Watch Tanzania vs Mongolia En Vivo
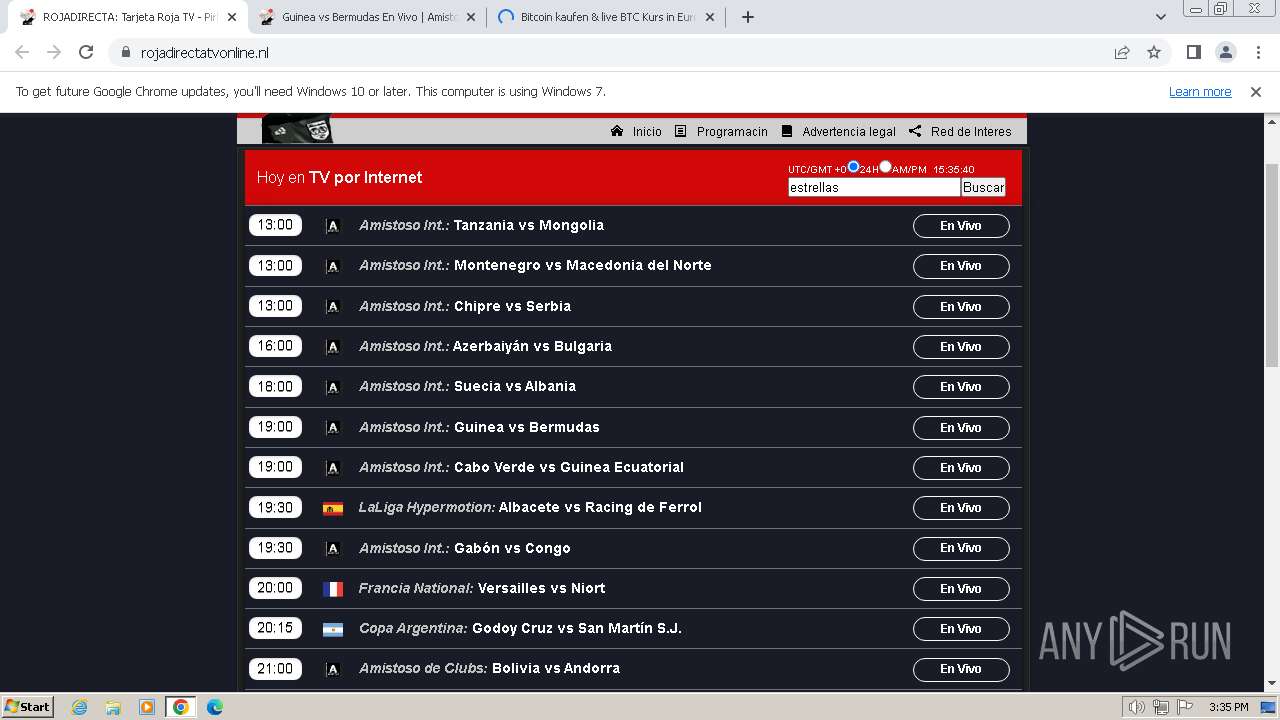Viewport: 1280px width, 720px height. [x=961, y=226]
